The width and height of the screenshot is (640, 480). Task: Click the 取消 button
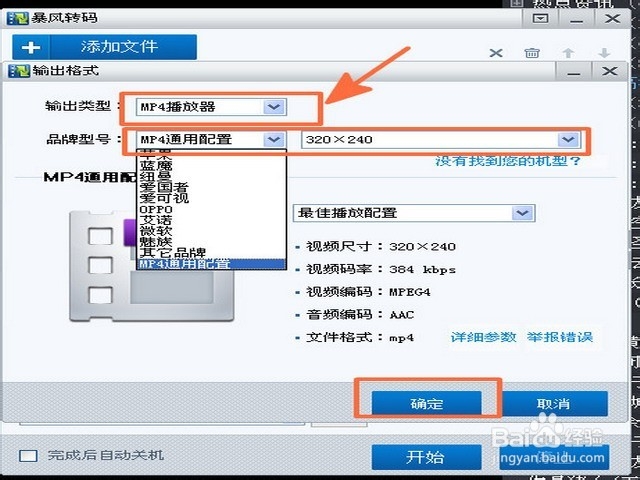point(554,404)
